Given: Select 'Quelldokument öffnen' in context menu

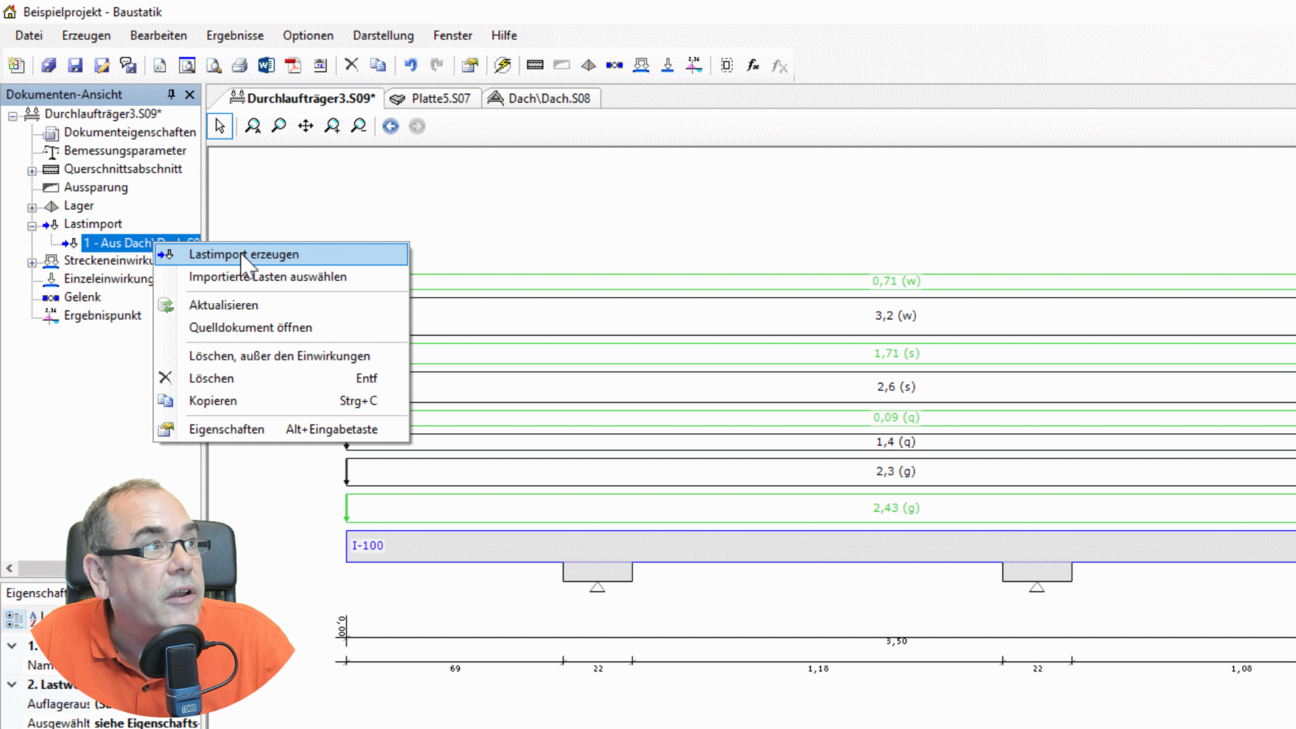Looking at the screenshot, I should [250, 328].
